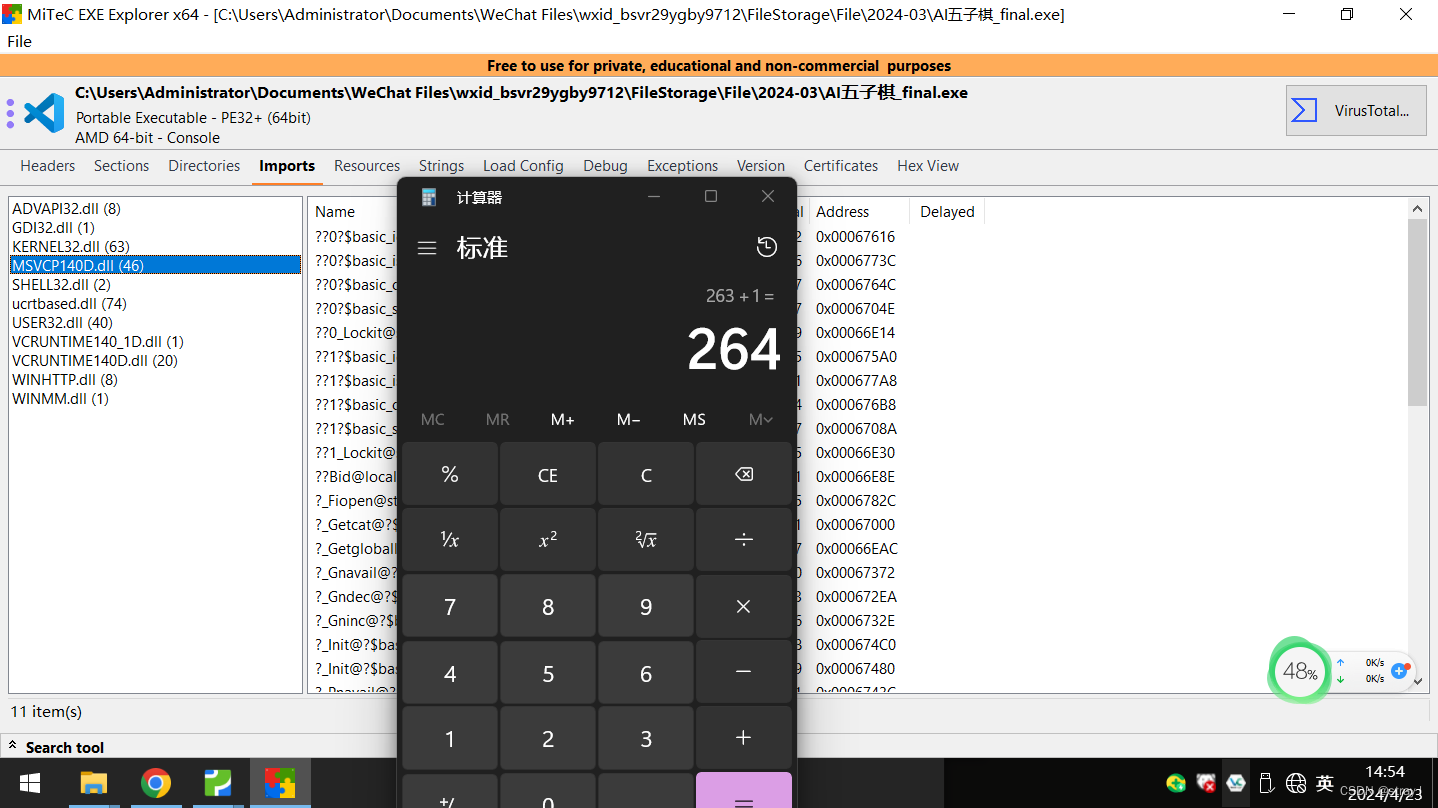Select VCRUNTIME140D.dll (20) in import list
Screen dimensions: 1438x808
tap(95, 361)
